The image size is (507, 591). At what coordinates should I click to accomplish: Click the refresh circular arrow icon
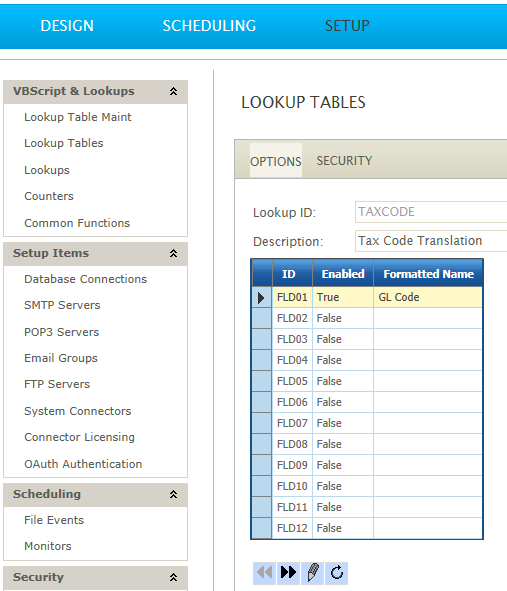(337, 573)
